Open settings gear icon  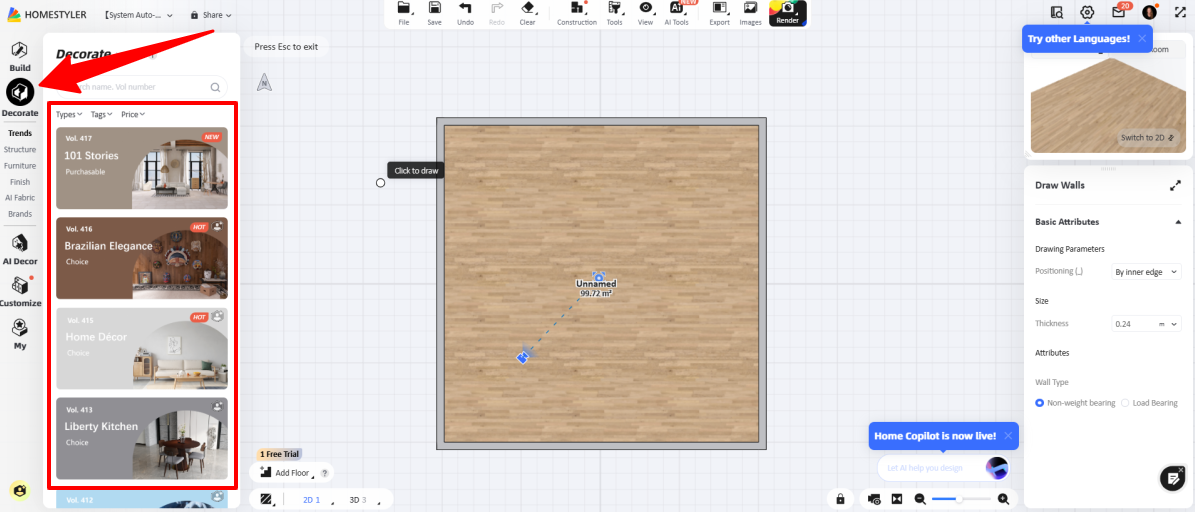point(1087,12)
